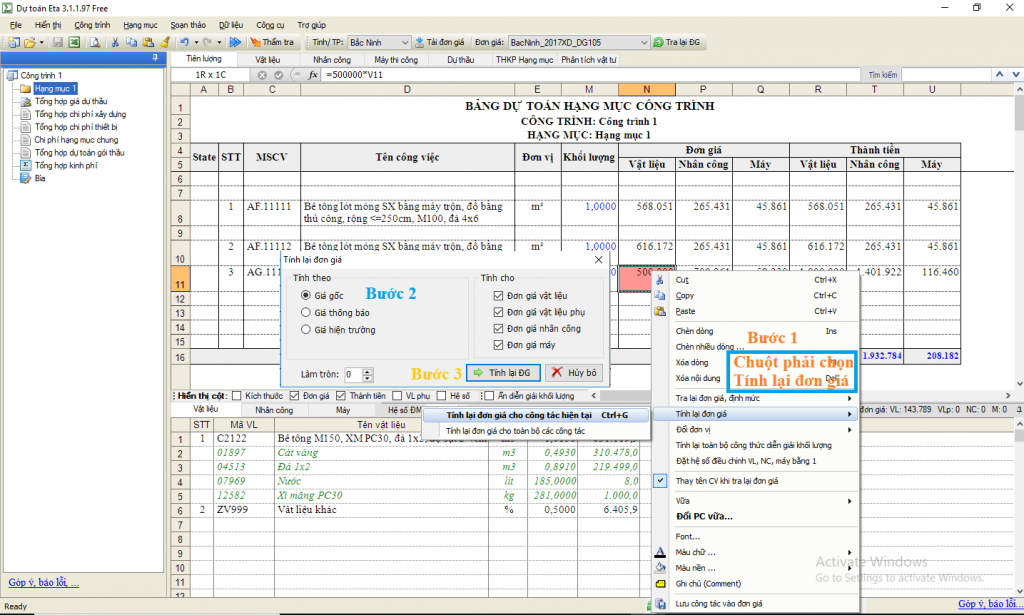This screenshot has width=1024, height=615.
Task: Switch to the Dự thầu tab
Action: [x=460, y=60]
